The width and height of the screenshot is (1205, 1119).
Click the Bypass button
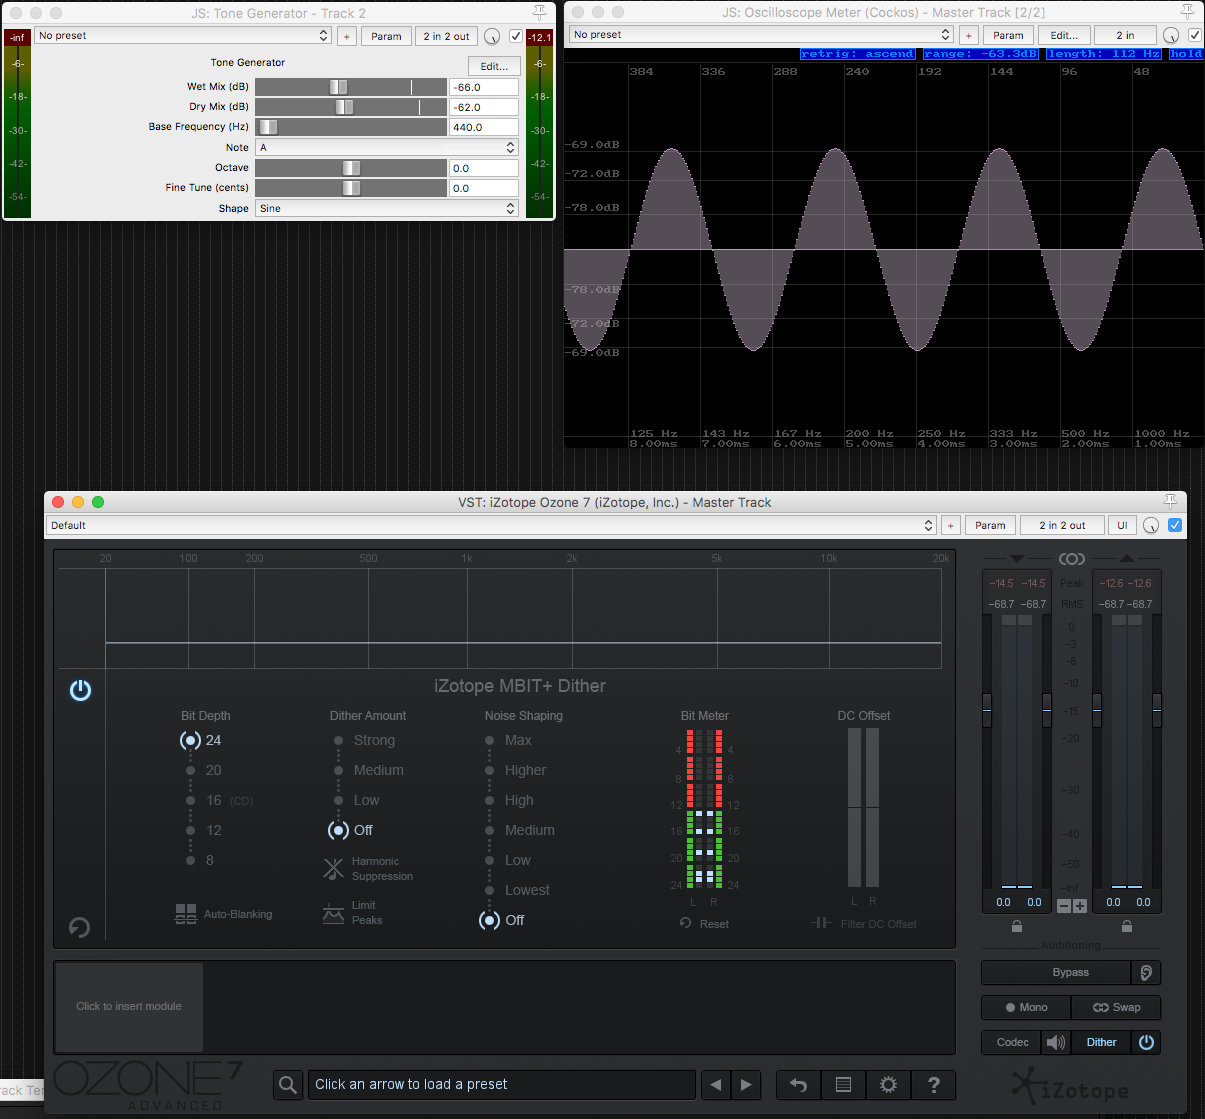pyautogui.click(x=1056, y=972)
